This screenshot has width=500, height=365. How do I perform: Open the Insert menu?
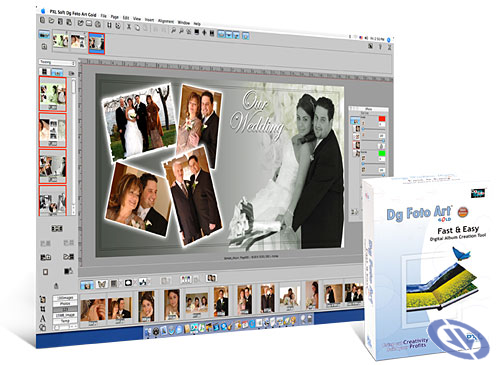[x=149, y=20]
